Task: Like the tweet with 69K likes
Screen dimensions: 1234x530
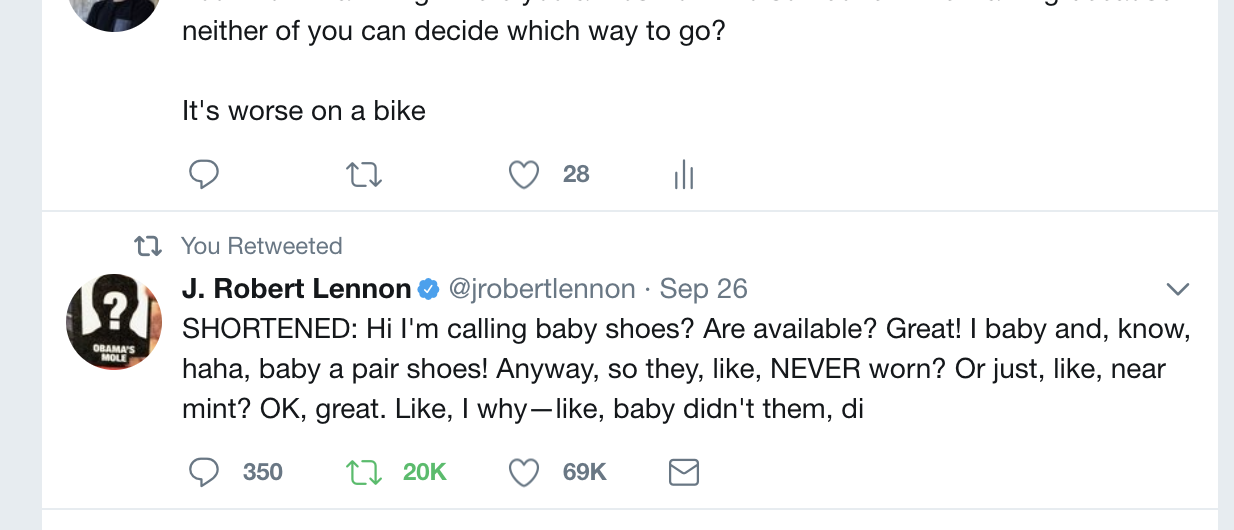Action: (x=524, y=472)
